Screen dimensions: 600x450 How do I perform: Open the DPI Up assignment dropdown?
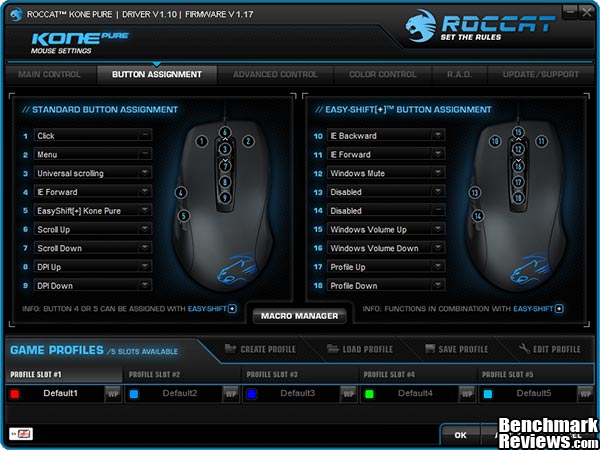[x=93, y=267]
